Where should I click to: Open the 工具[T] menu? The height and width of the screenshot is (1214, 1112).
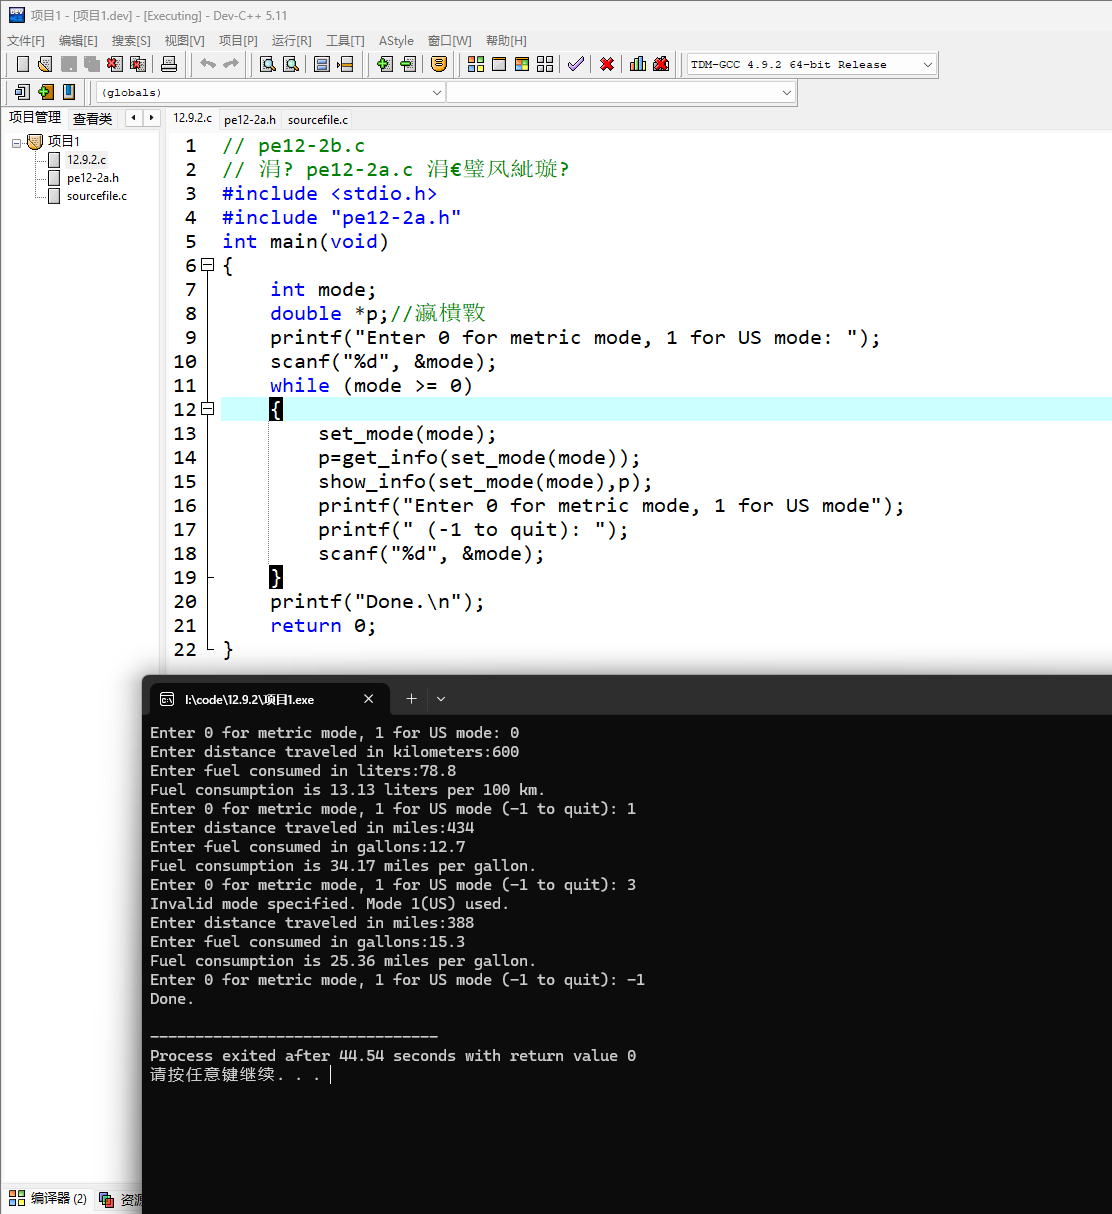(345, 40)
